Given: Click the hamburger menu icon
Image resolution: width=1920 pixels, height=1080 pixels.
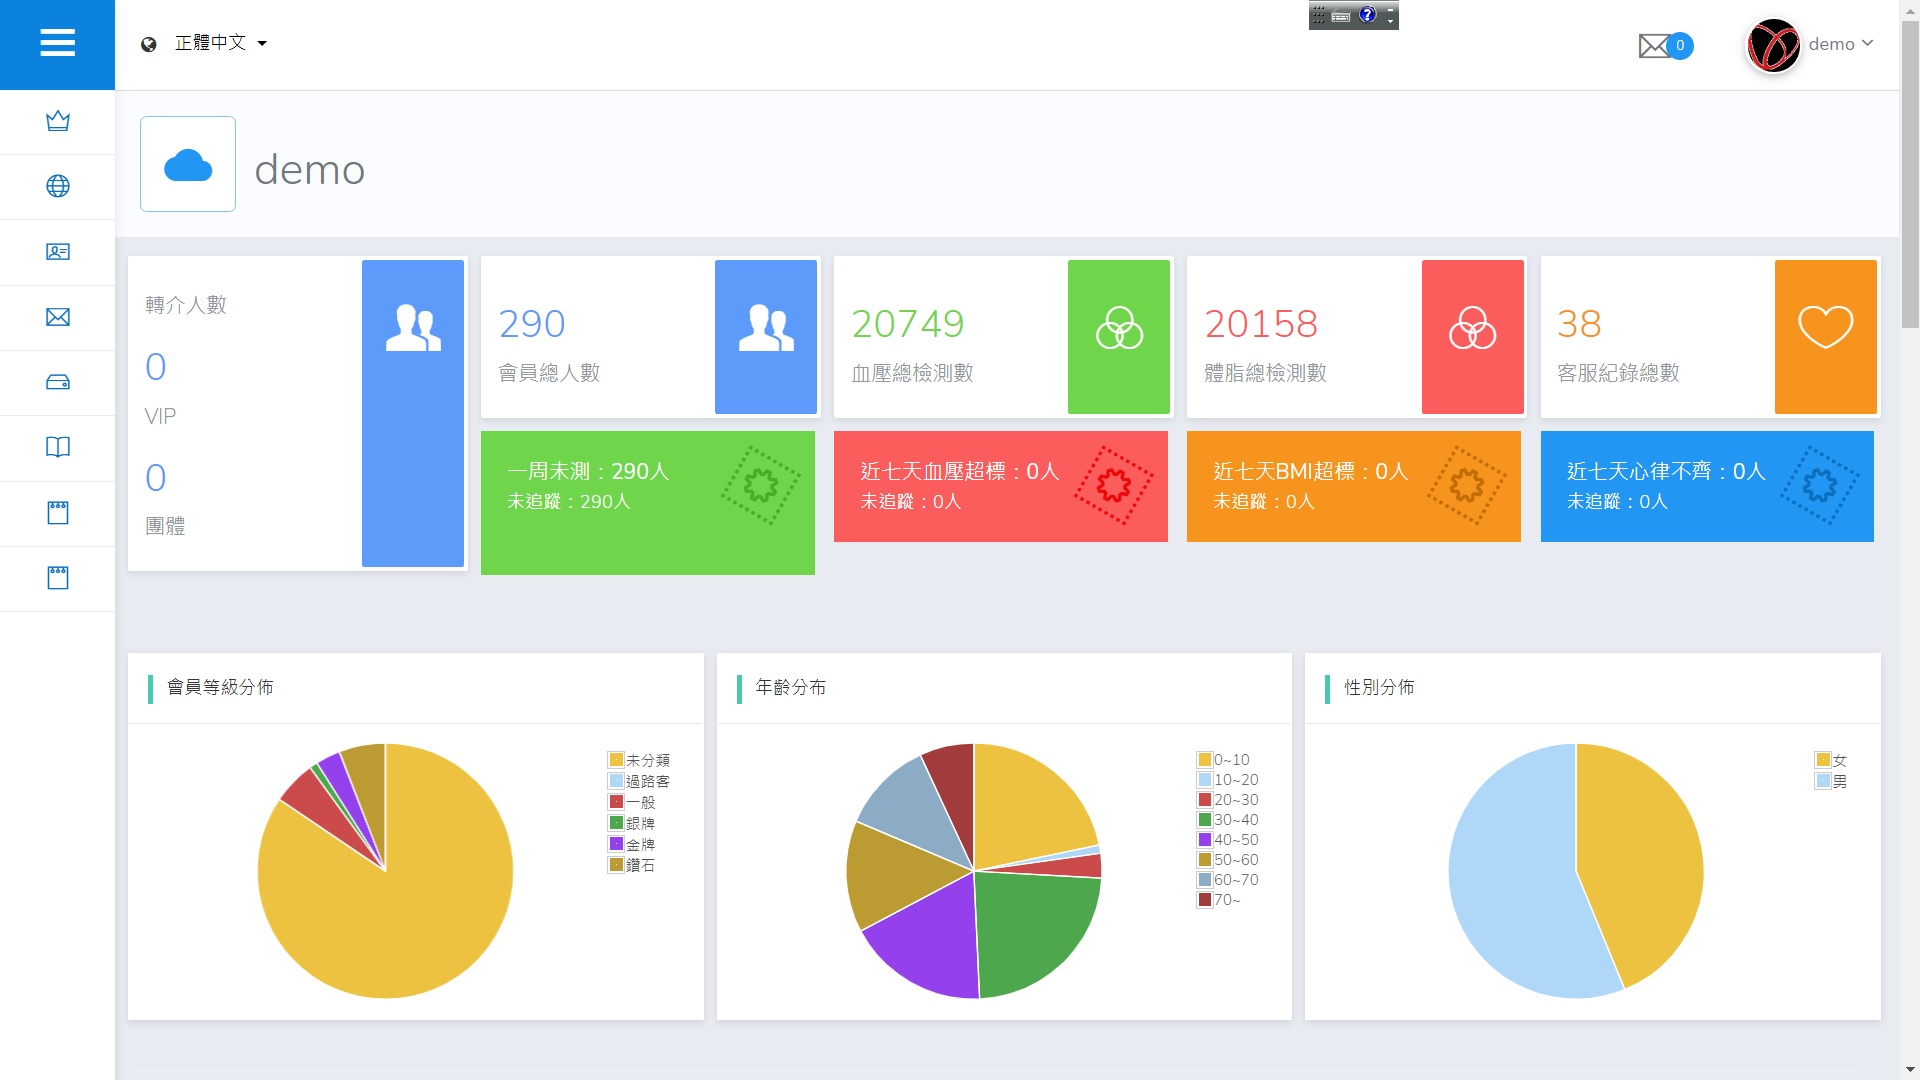Looking at the screenshot, I should [x=57, y=43].
